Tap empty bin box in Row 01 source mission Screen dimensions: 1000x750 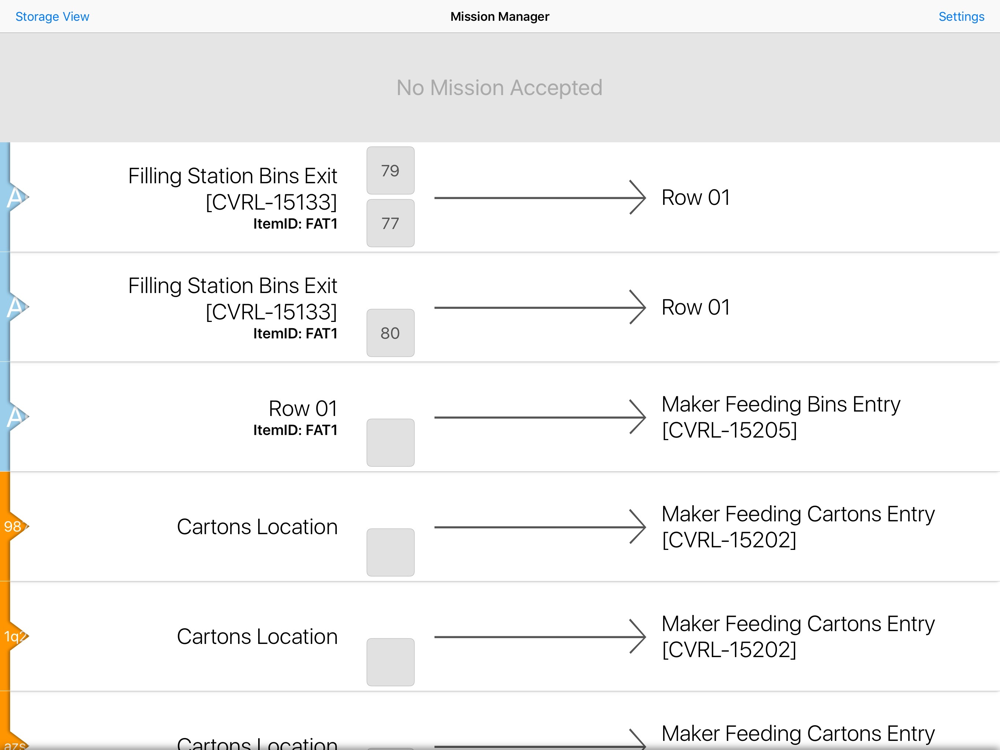390,443
